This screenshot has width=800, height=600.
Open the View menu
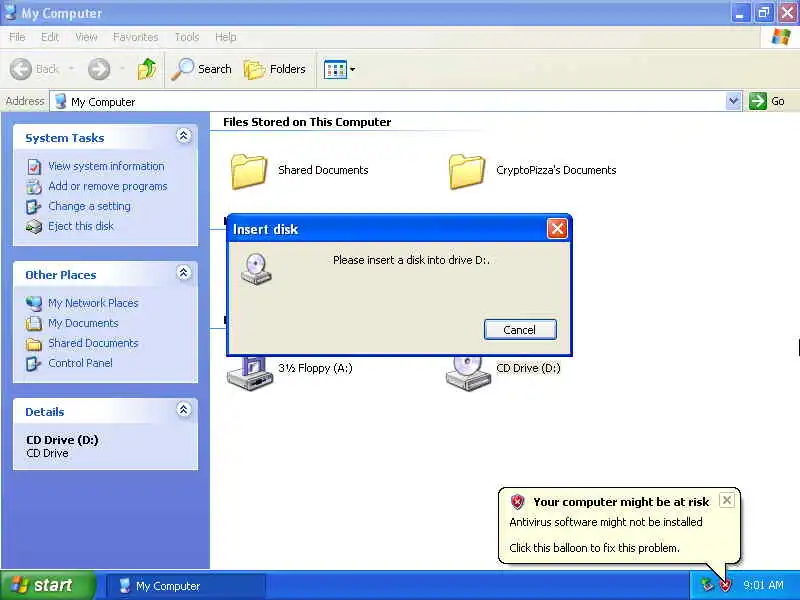(x=86, y=37)
